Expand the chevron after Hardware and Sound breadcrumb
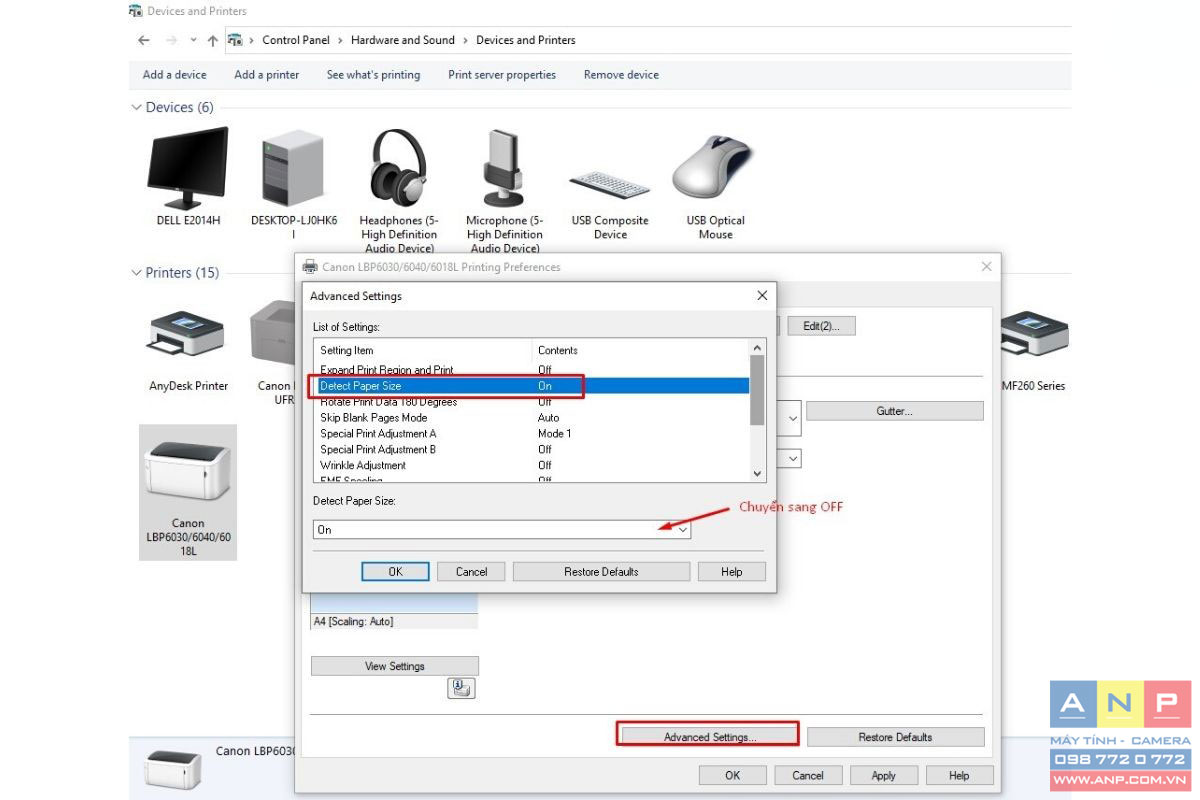Image resolution: width=1200 pixels, height=800 pixels. [x=465, y=40]
